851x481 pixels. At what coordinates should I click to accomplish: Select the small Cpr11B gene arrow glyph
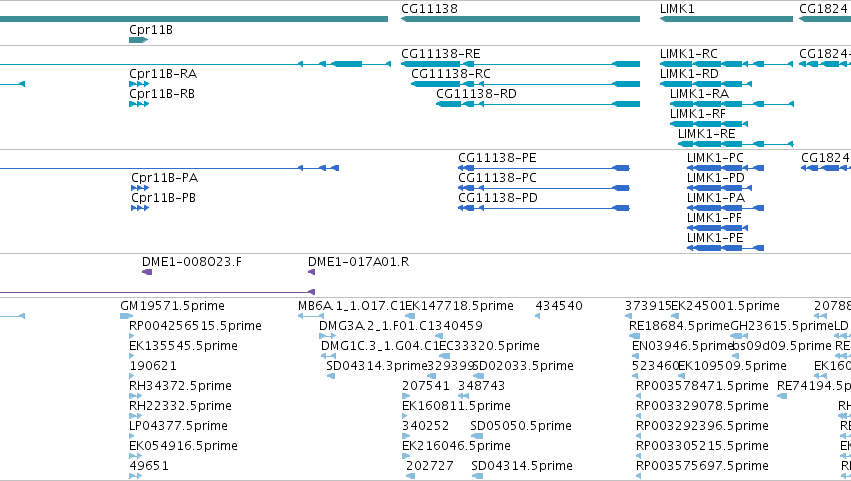pyautogui.click(x=138, y=40)
